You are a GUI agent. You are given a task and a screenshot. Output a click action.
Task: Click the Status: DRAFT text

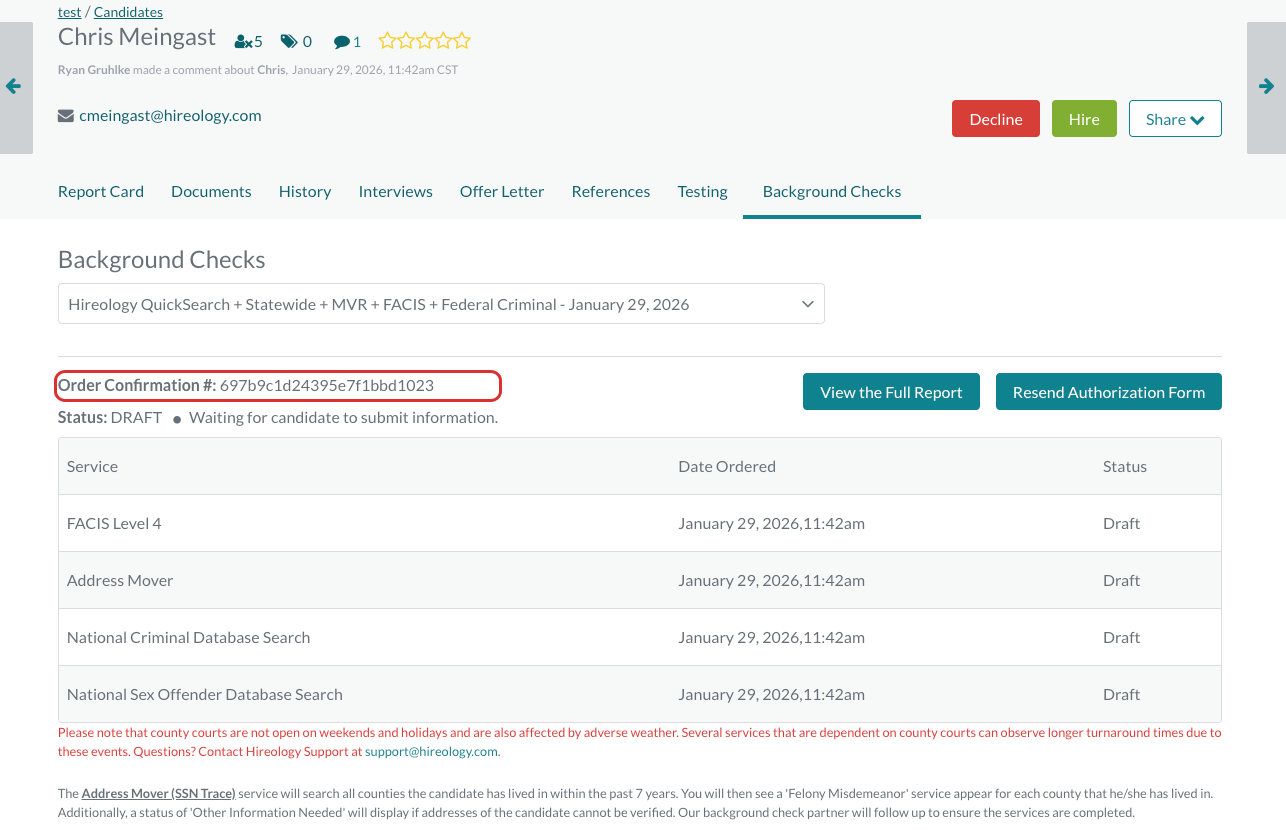[110, 417]
